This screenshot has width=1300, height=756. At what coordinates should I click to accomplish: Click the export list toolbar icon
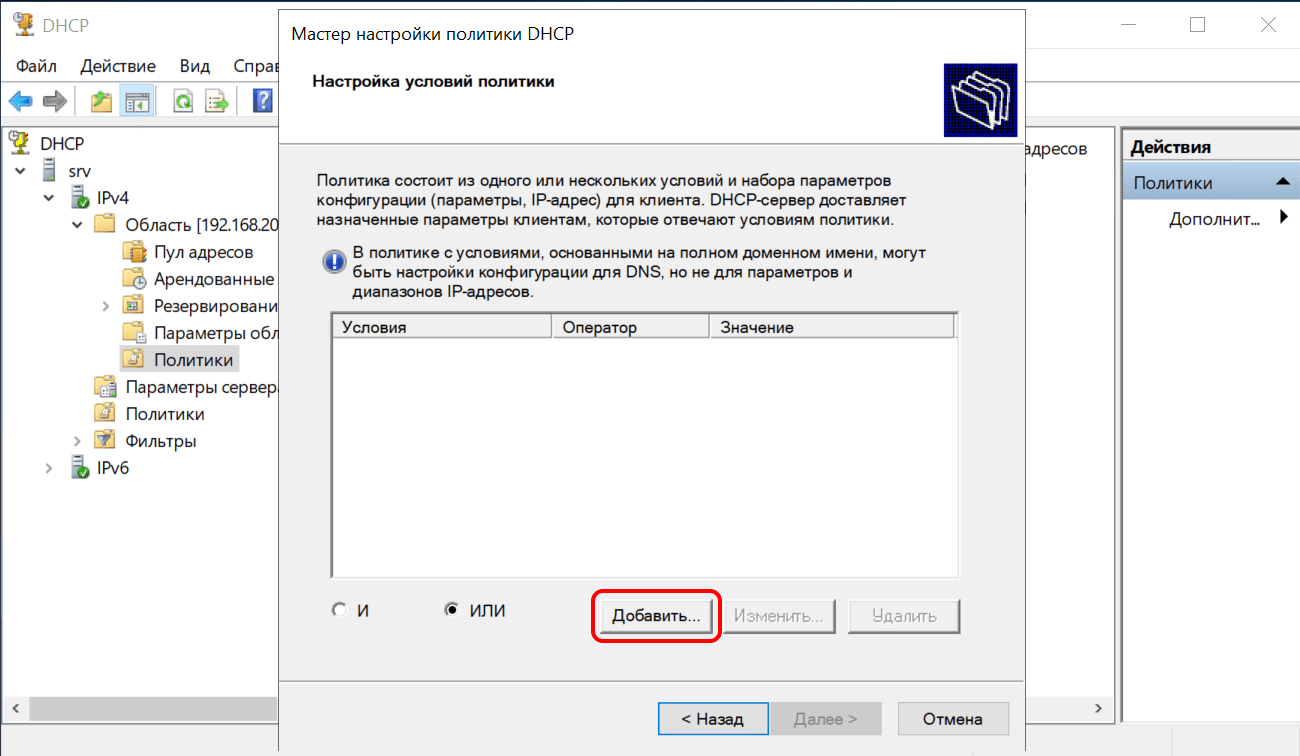[216, 101]
